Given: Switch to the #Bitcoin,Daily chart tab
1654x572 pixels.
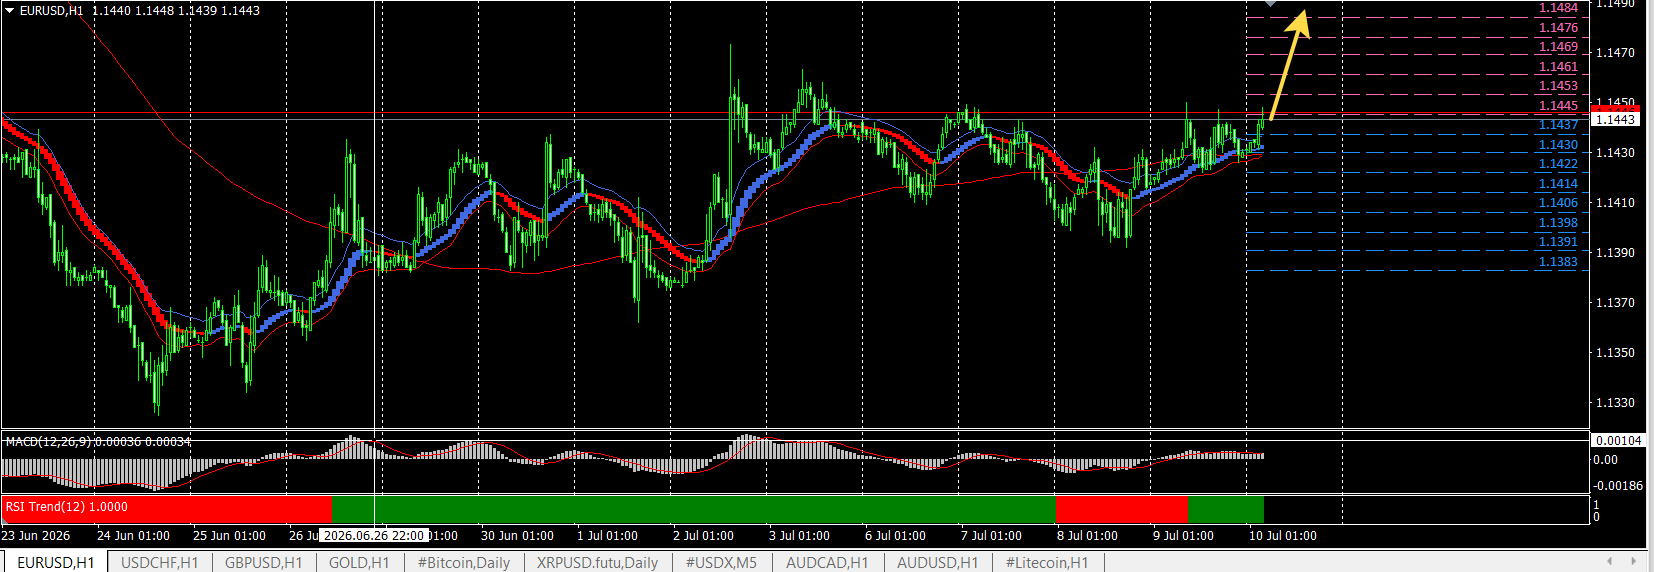Looking at the screenshot, I should pos(464,562).
